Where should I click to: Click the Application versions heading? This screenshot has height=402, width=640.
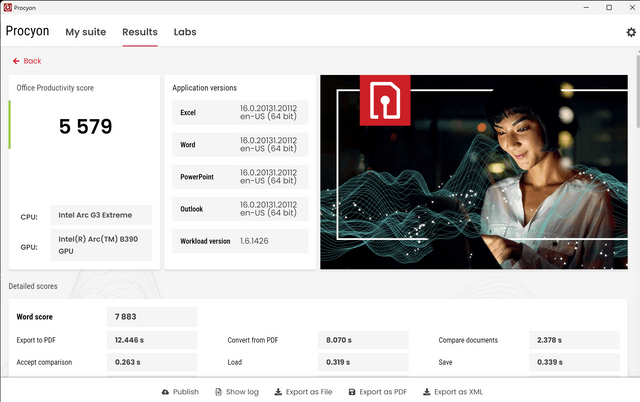(204, 88)
